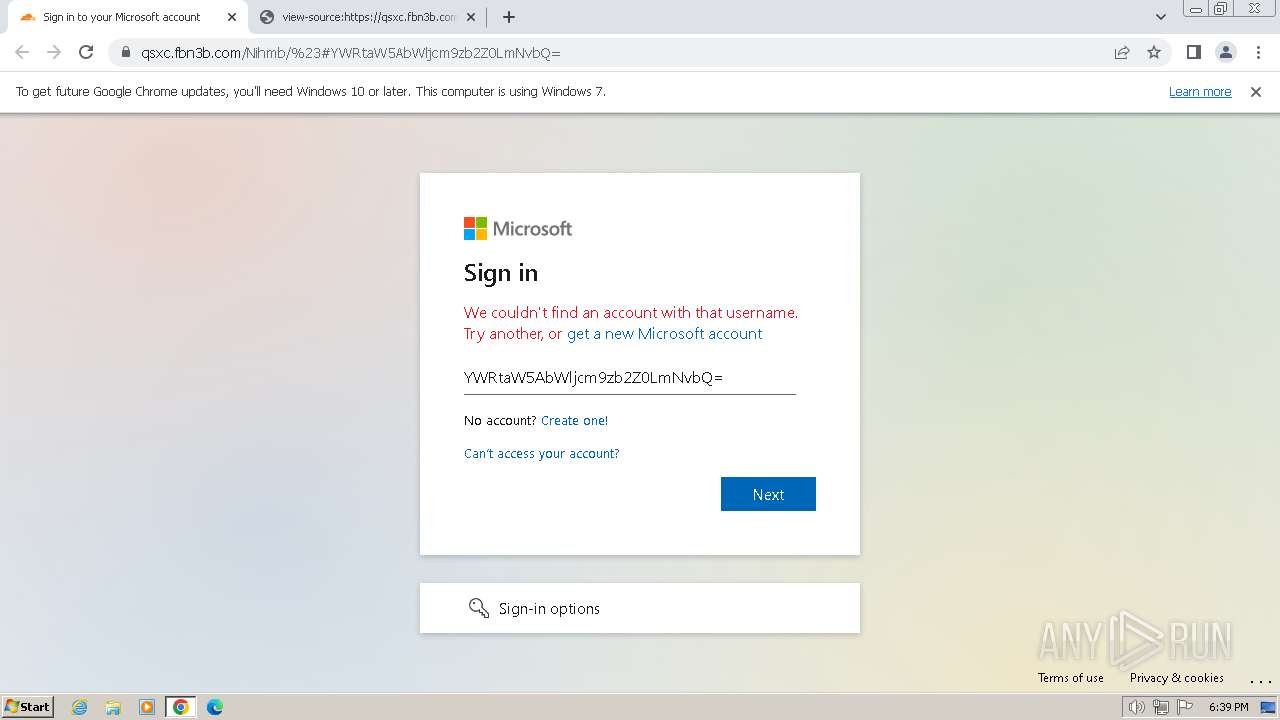Launch Internet Explorer from taskbar
Image resolution: width=1280 pixels, height=720 pixels.
tap(80, 707)
